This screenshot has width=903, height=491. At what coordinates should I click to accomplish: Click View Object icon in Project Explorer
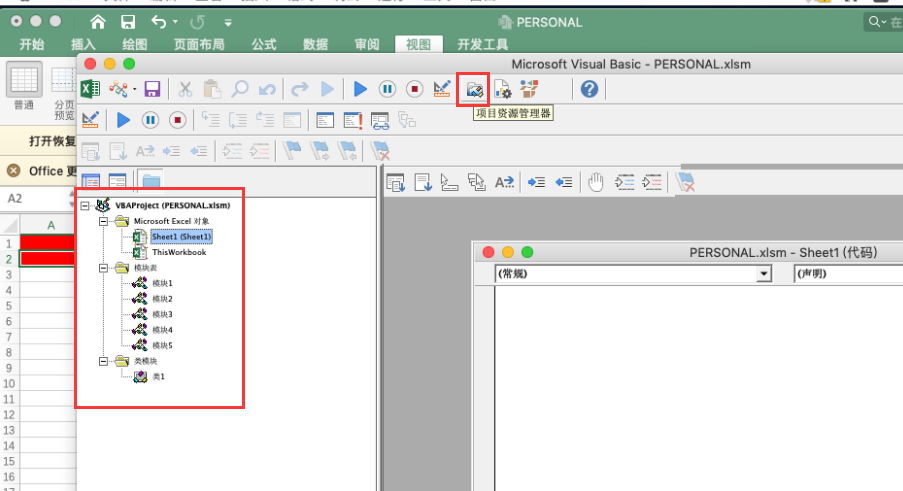(x=117, y=181)
